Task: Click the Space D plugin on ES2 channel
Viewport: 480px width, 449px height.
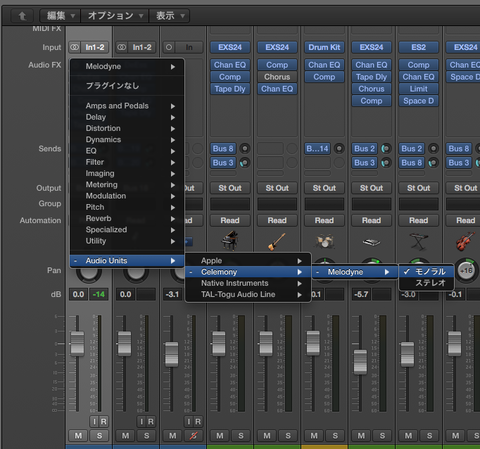Action: click(x=419, y=101)
